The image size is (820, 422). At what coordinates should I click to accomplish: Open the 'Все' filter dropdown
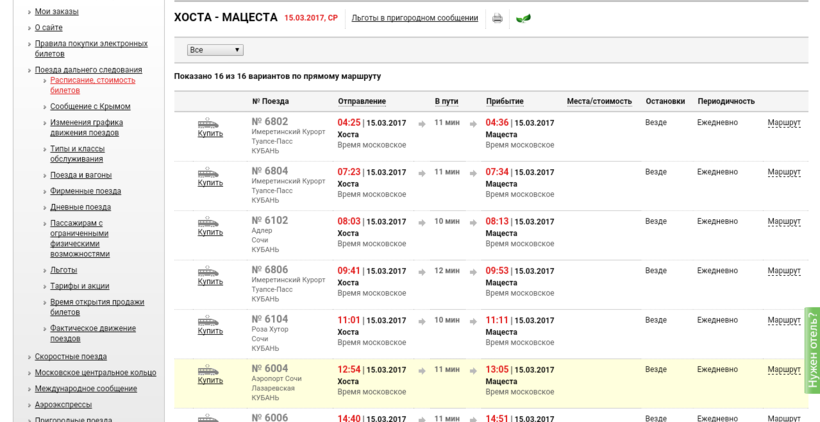click(215, 49)
